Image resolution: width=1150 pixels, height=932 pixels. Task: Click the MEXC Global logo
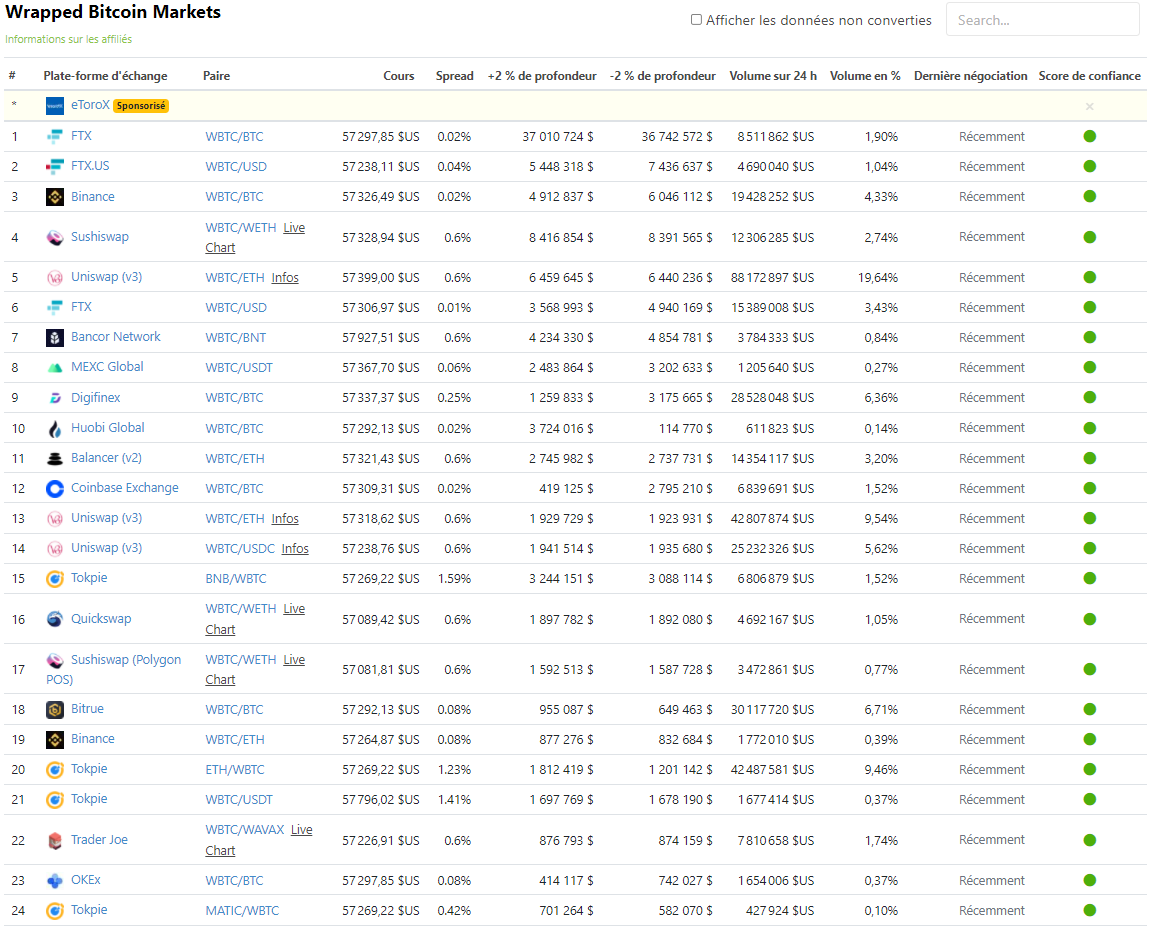(54, 367)
